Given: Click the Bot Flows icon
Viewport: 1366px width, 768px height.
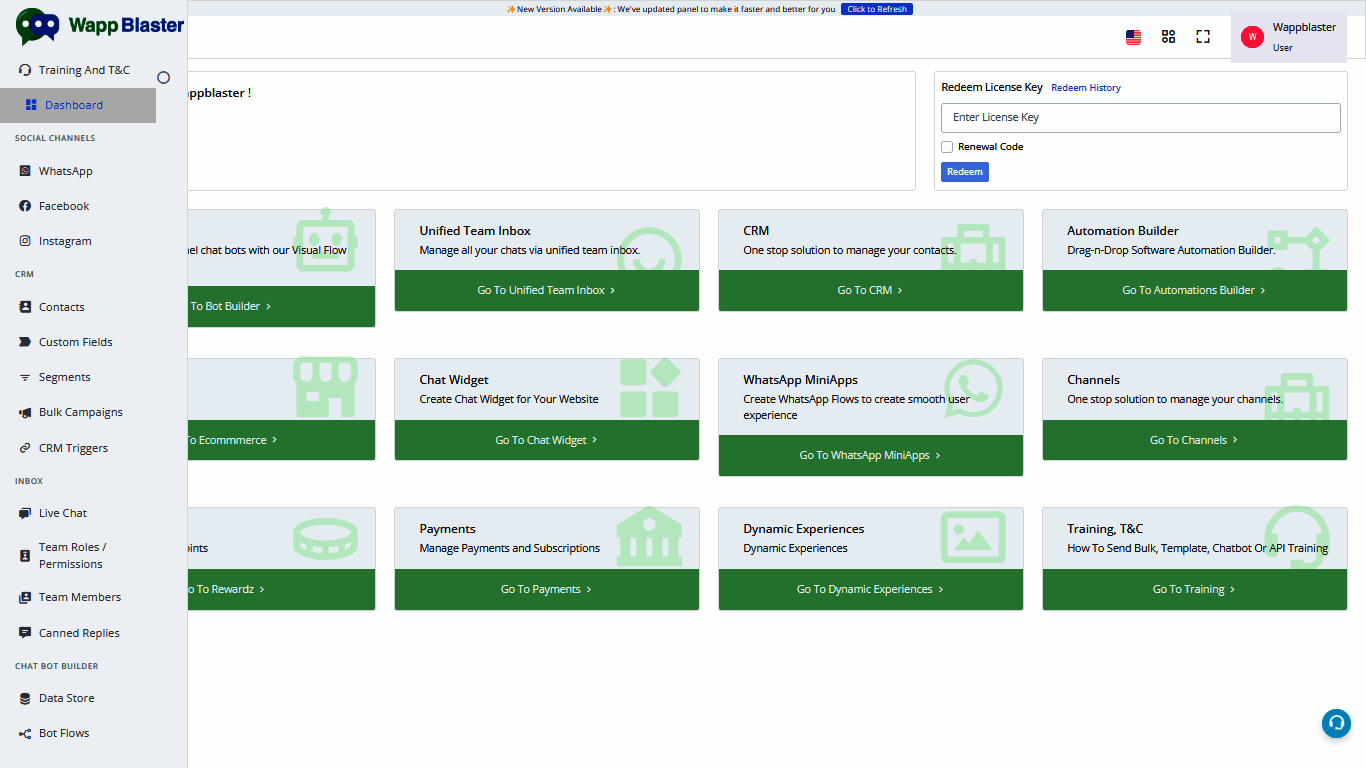Looking at the screenshot, I should coord(24,733).
